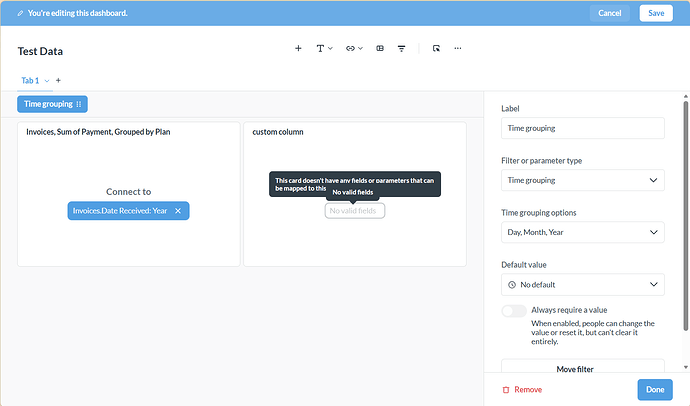Open Filter or parameter type dropdown
Image resolution: width=690 pixels, height=406 pixels.
583,180
